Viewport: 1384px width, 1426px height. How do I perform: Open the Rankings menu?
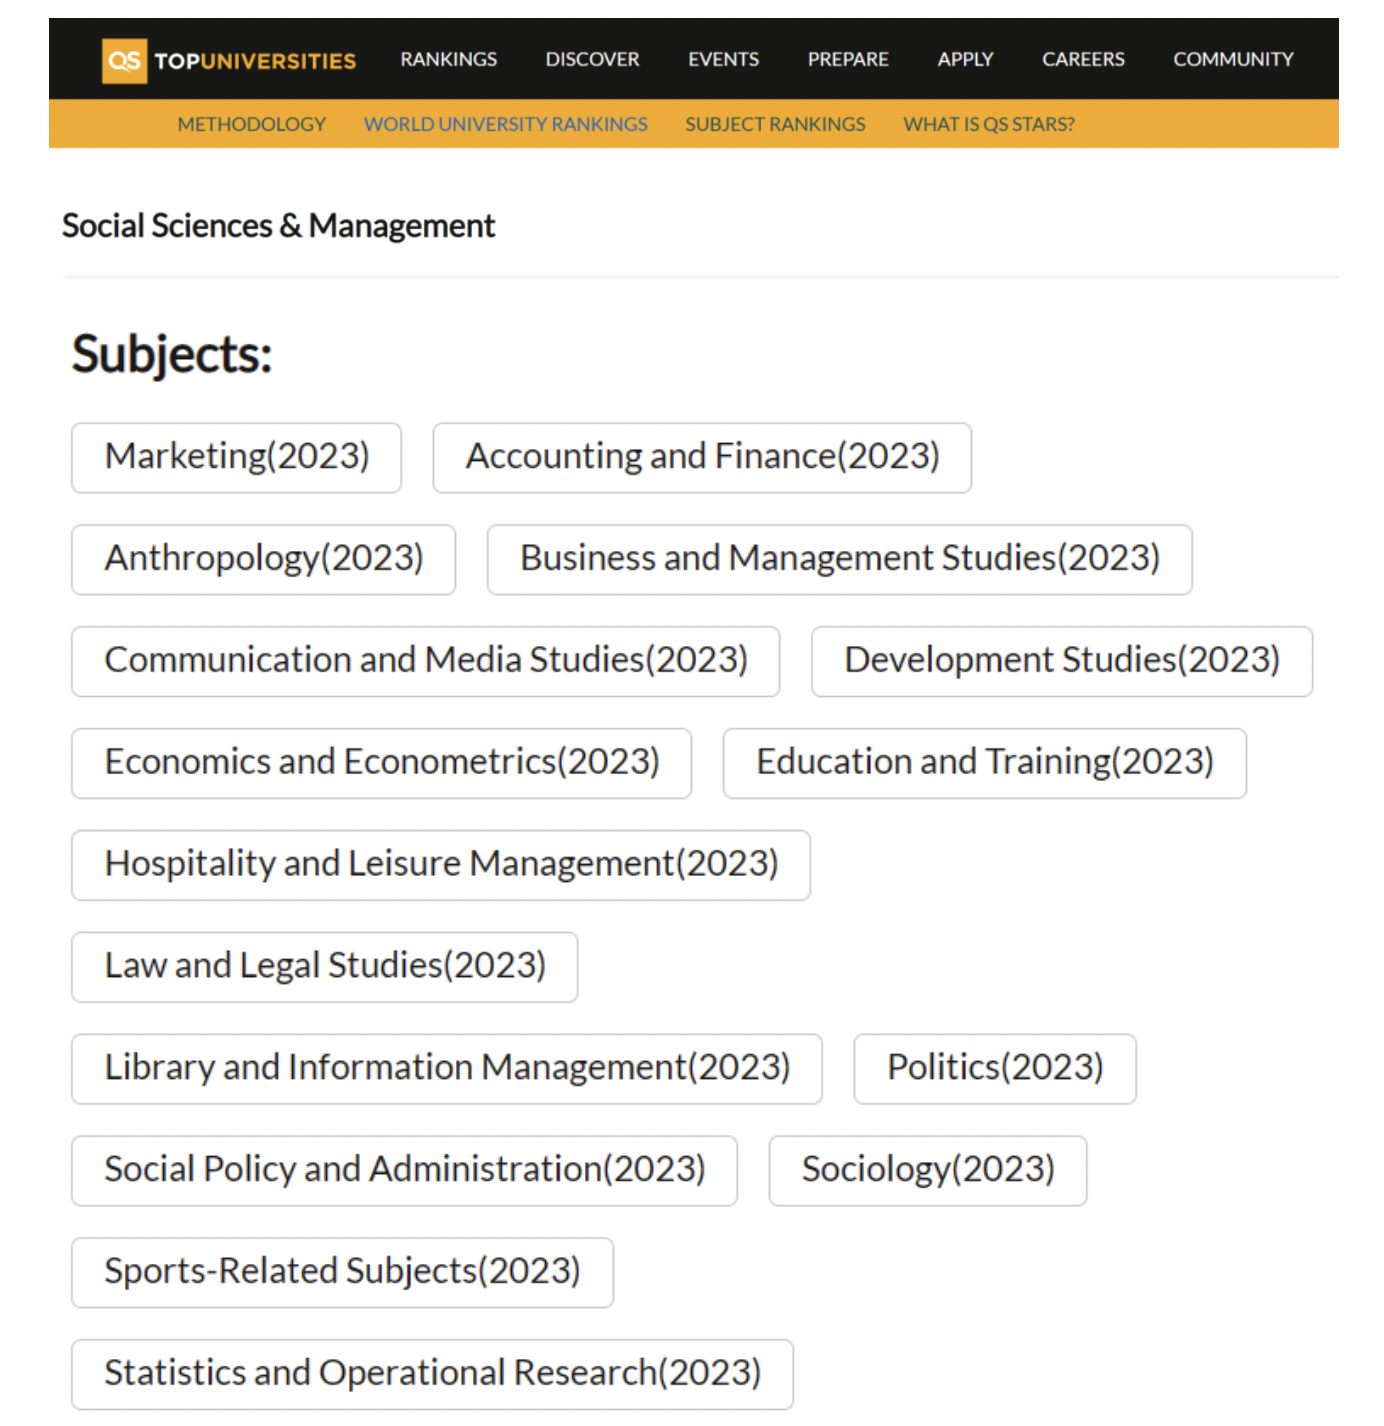[448, 59]
